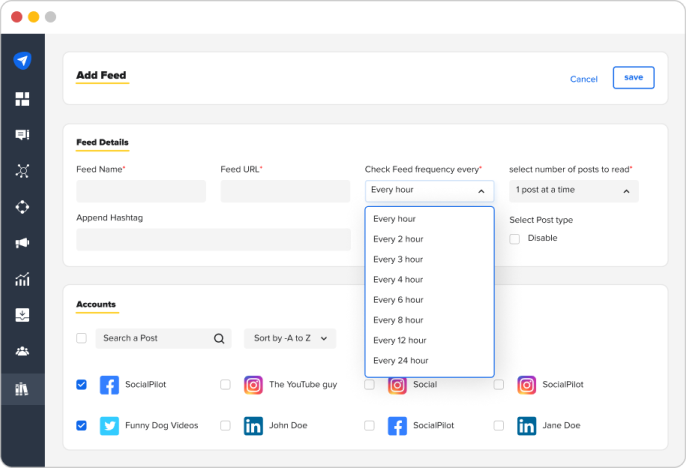Open the inbox chat bubble sidebar icon
The width and height of the screenshot is (686, 468).
pos(22,135)
